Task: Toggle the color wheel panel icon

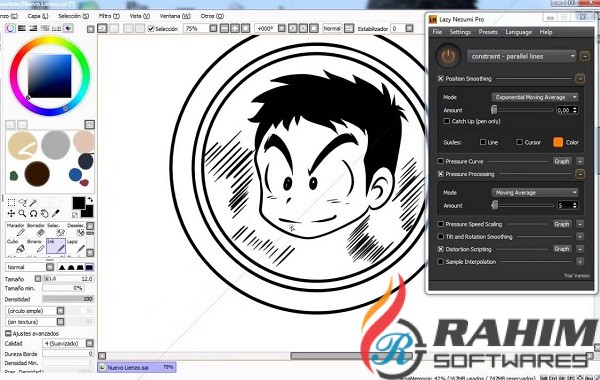Action: pyautogui.click(x=10, y=28)
